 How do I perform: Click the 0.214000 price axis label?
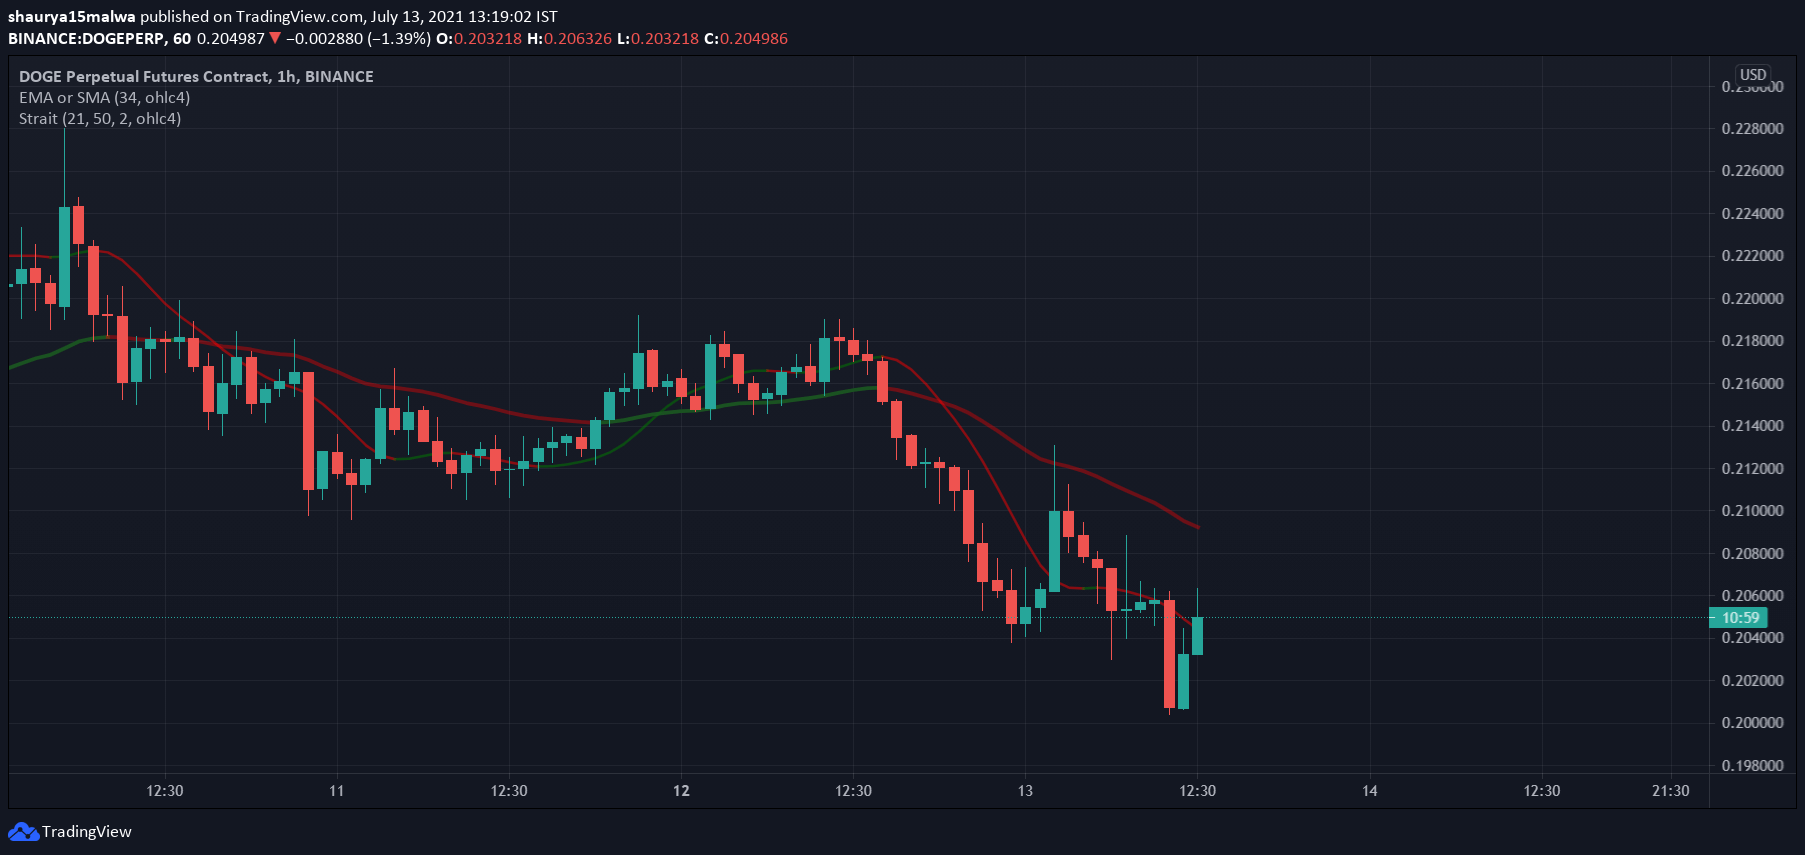click(1752, 426)
